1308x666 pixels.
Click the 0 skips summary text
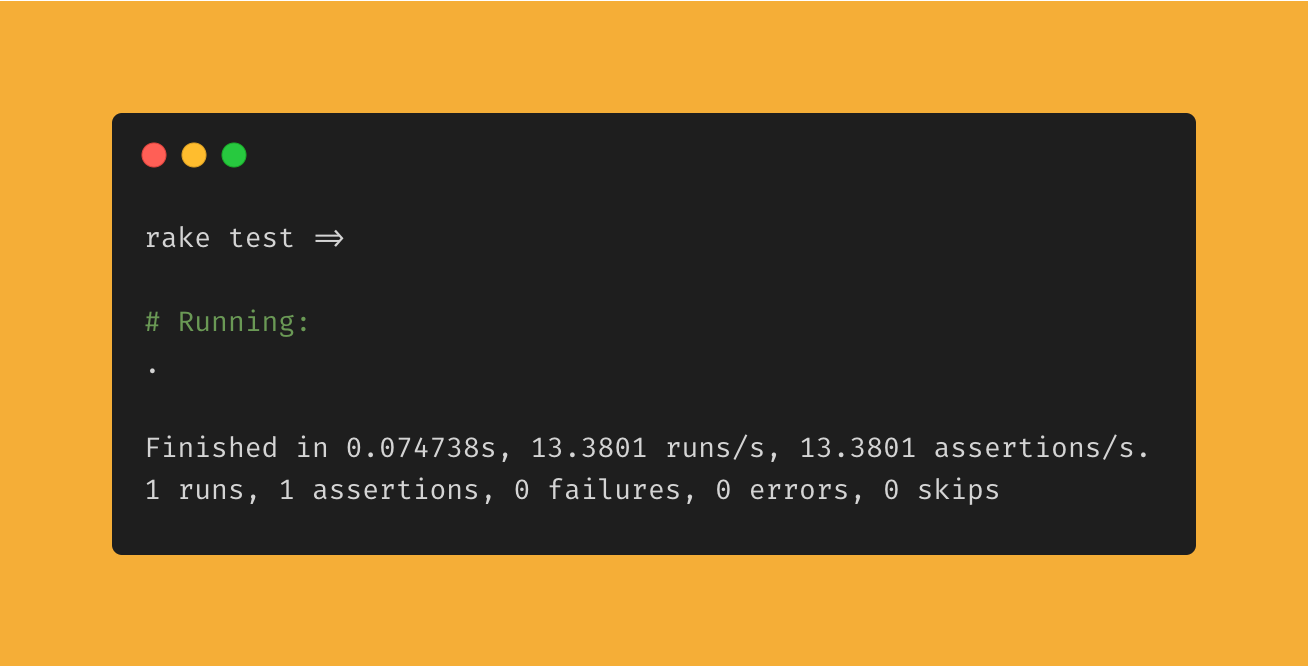pyautogui.click(x=942, y=490)
